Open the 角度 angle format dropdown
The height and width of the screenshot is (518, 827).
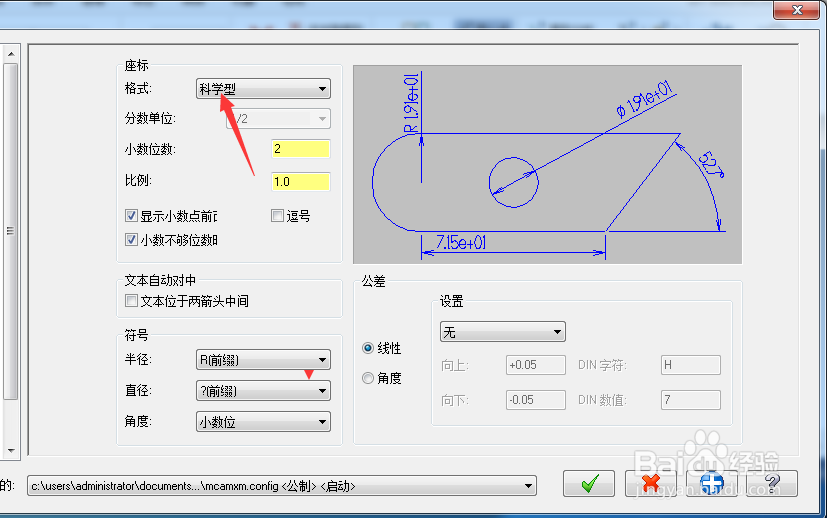263,422
